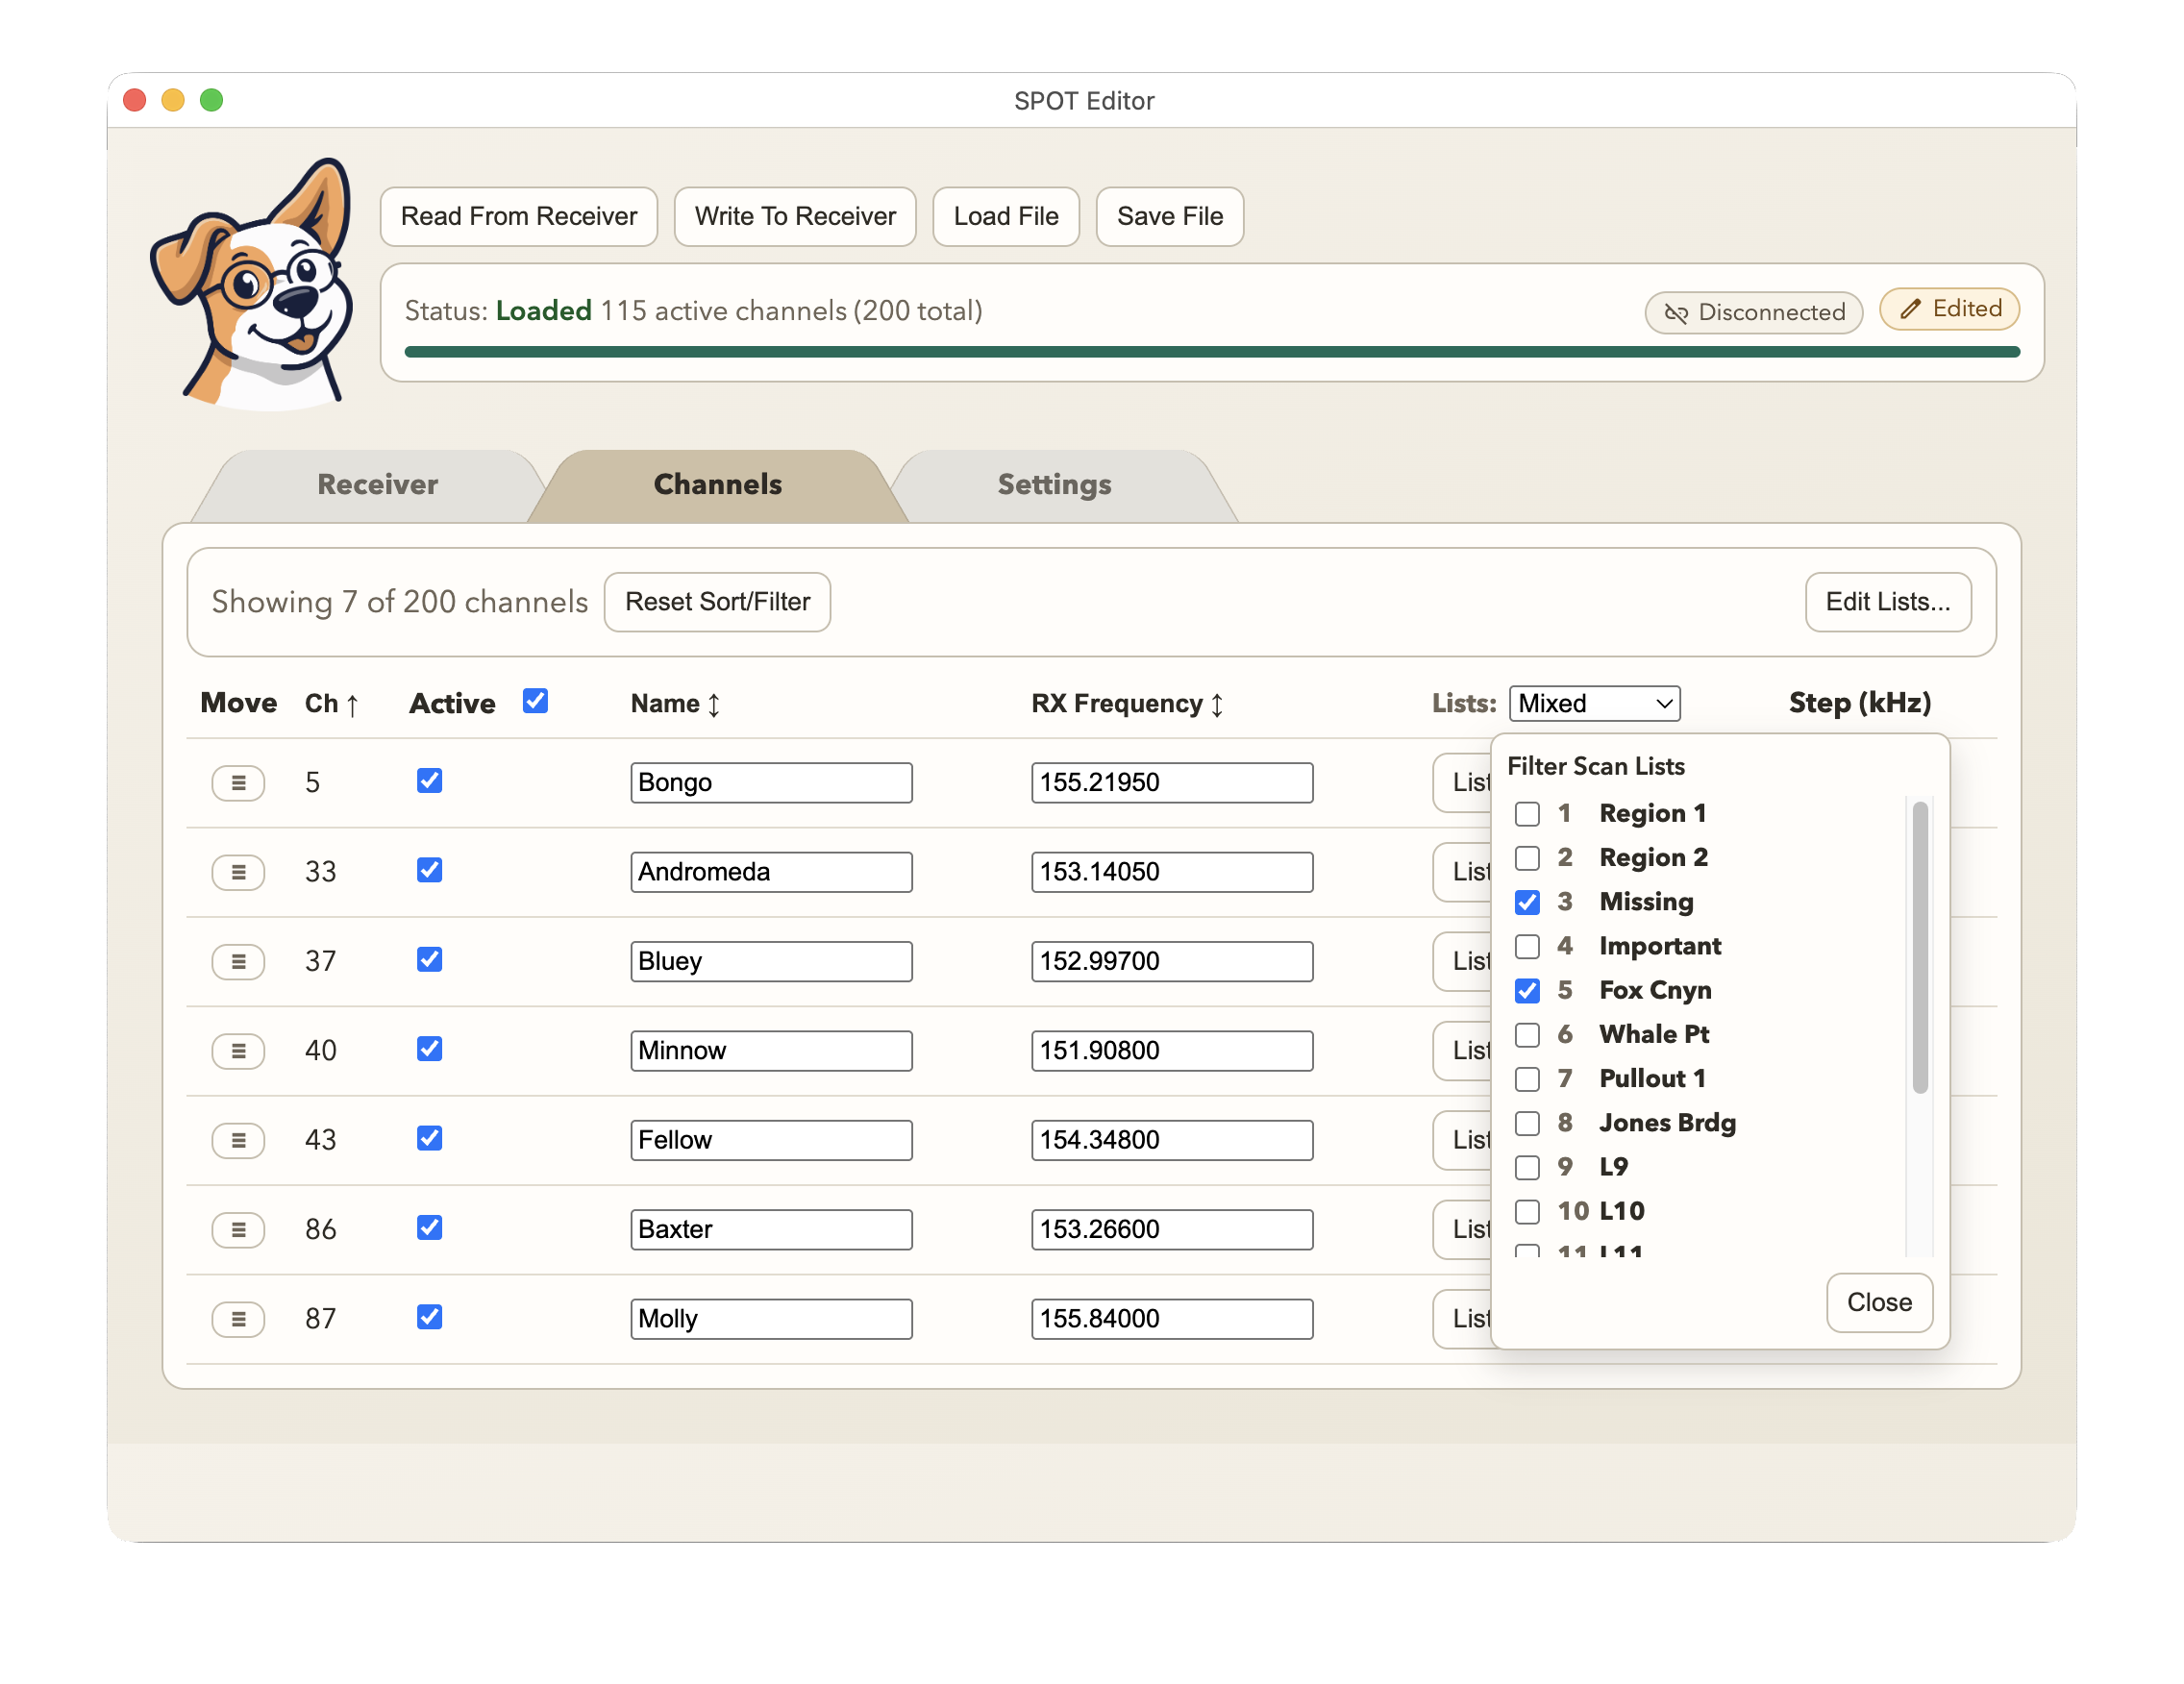This screenshot has height=1684, width=2184.
Task: Click the Save File button
Action: tap(1169, 216)
